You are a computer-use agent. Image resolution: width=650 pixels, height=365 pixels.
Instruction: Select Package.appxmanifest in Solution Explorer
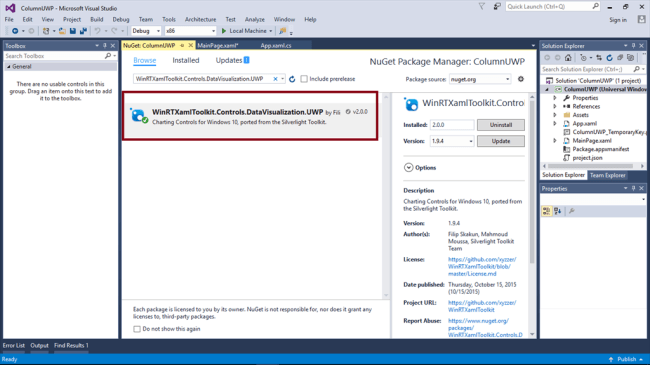coord(600,149)
